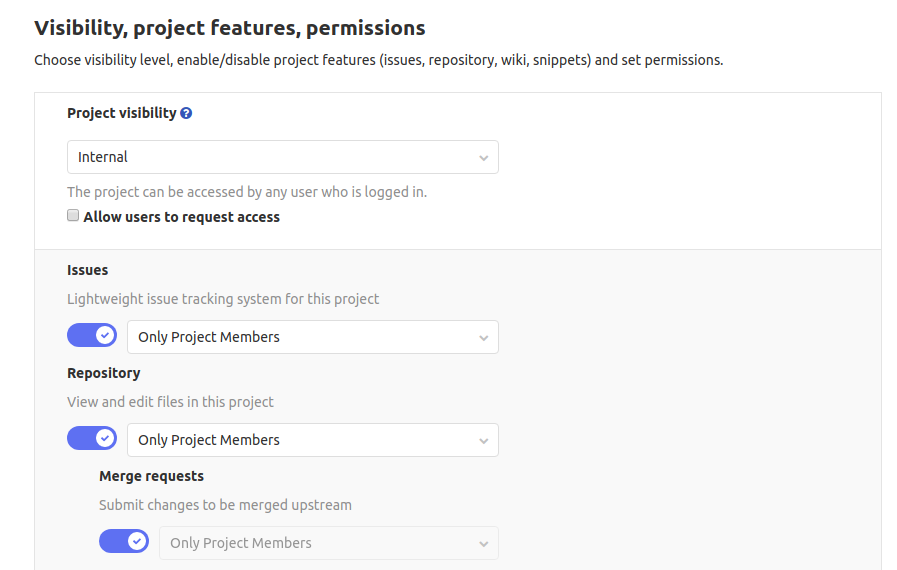Image resolution: width=897 pixels, height=570 pixels.
Task: Open the Internal project visibility dropdown
Action: click(x=282, y=157)
